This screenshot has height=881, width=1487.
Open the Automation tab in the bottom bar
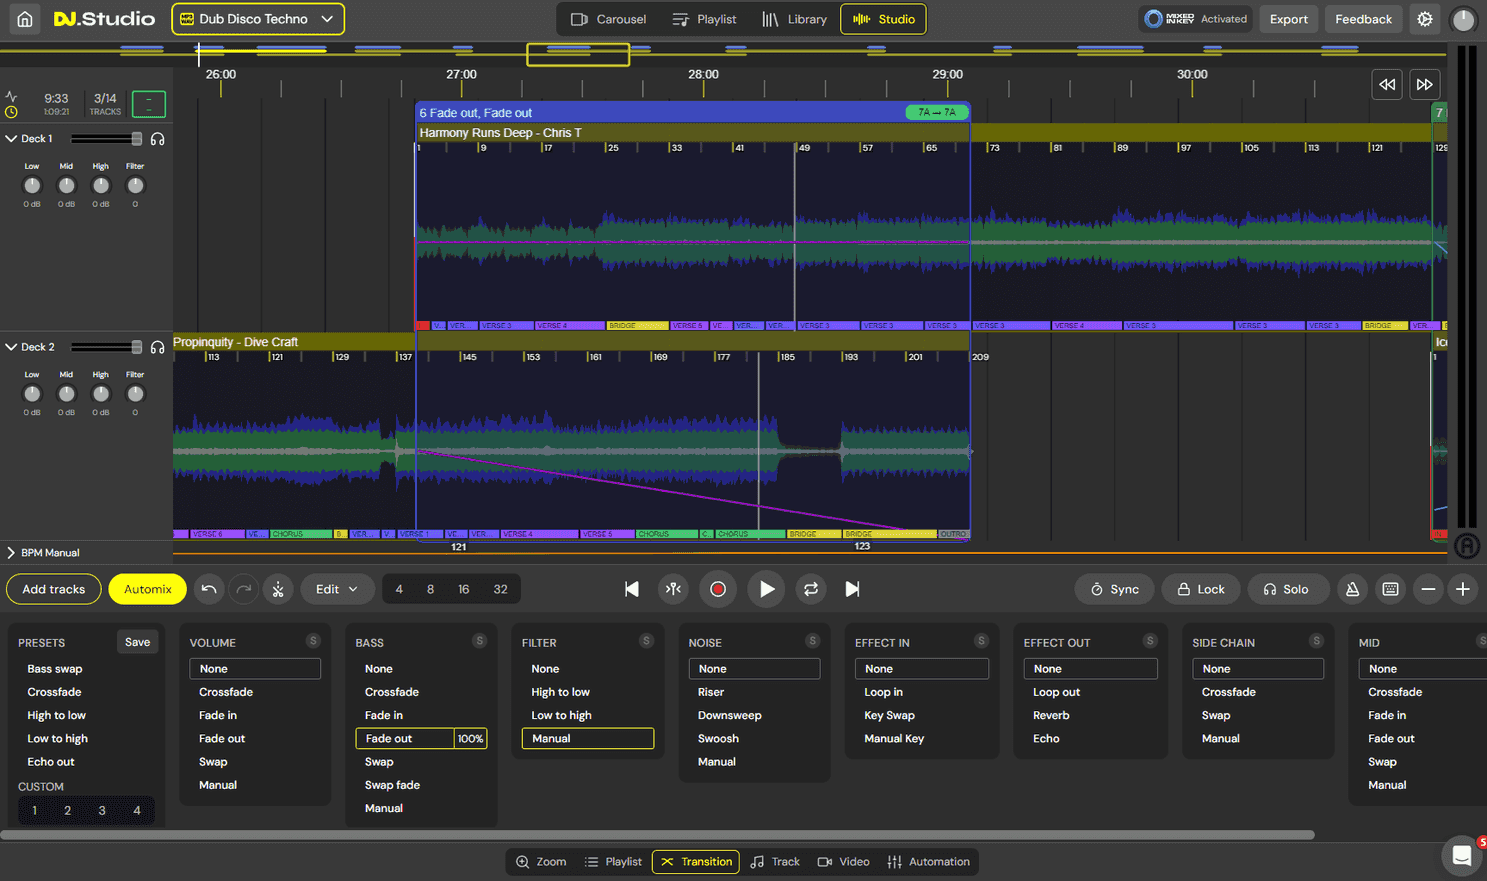[x=929, y=861]
